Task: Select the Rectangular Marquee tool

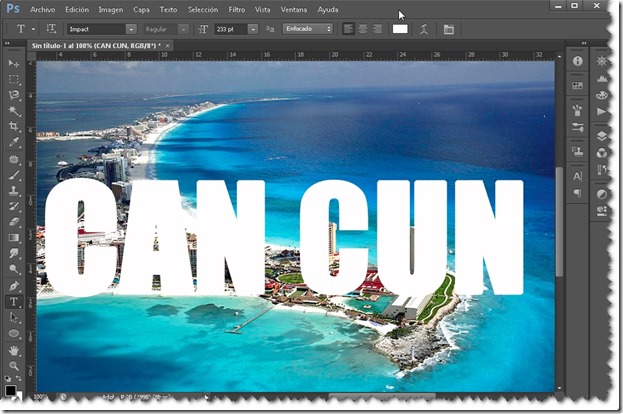Action: point(14,79)
